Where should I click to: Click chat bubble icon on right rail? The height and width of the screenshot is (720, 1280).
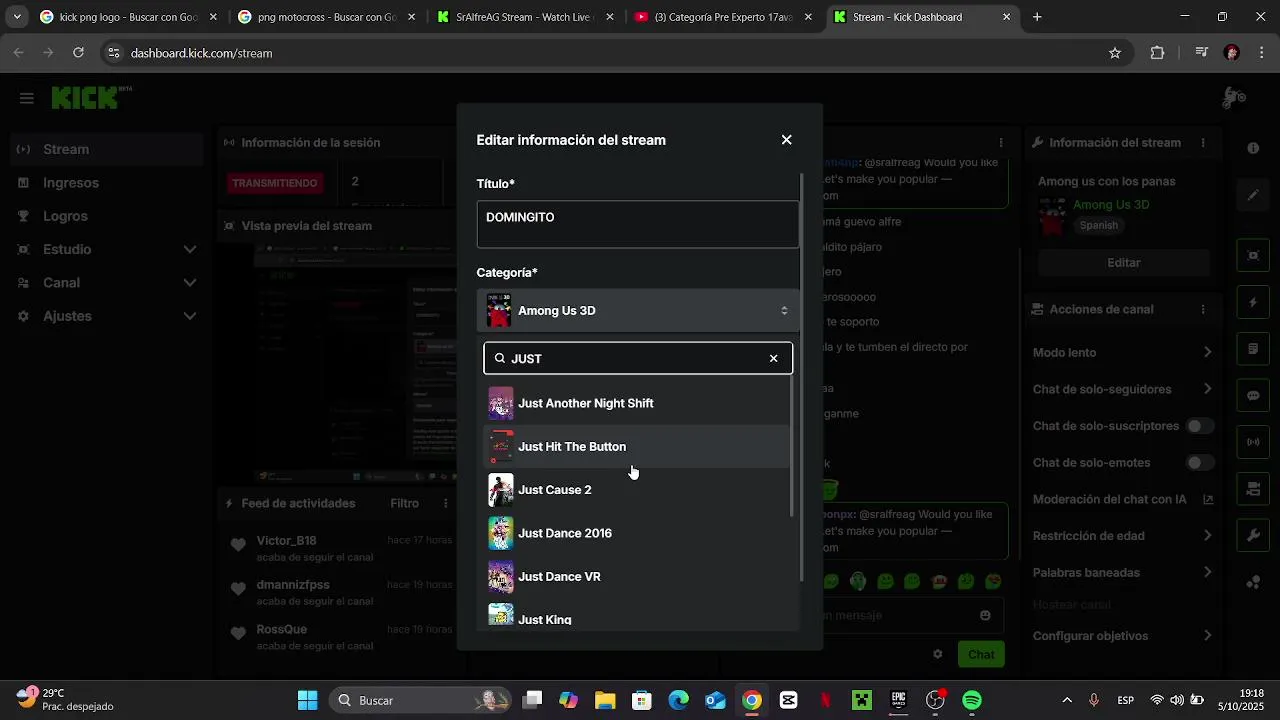(x=1253, y=396)
